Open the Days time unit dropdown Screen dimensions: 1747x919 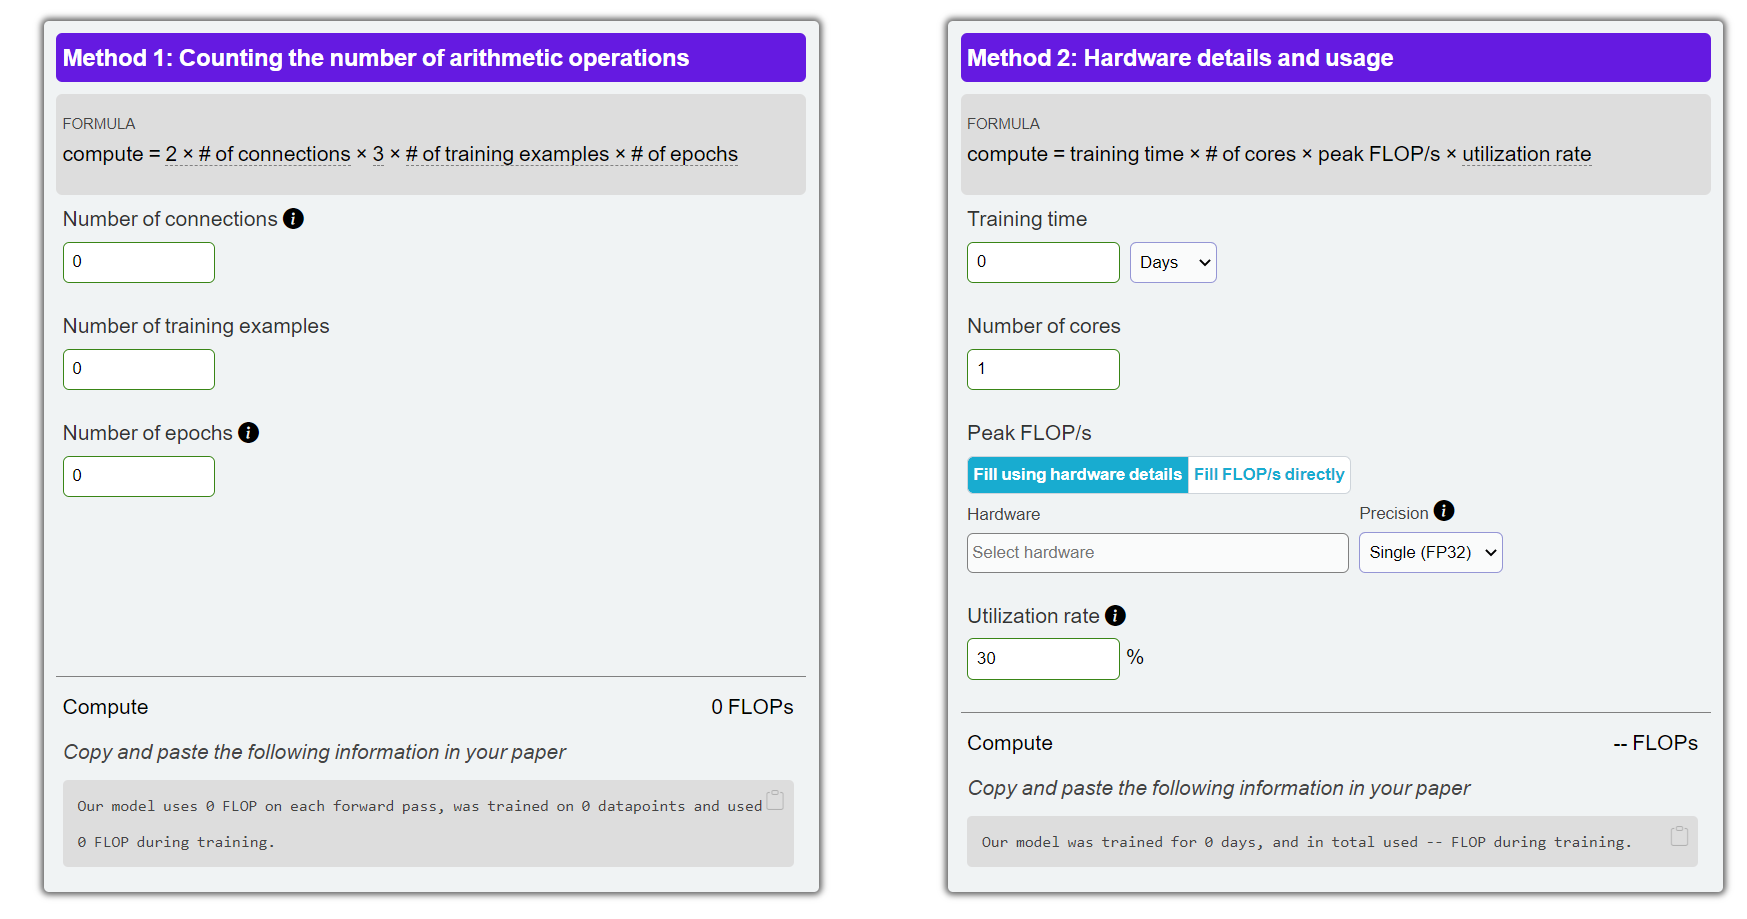(1172, 263)
